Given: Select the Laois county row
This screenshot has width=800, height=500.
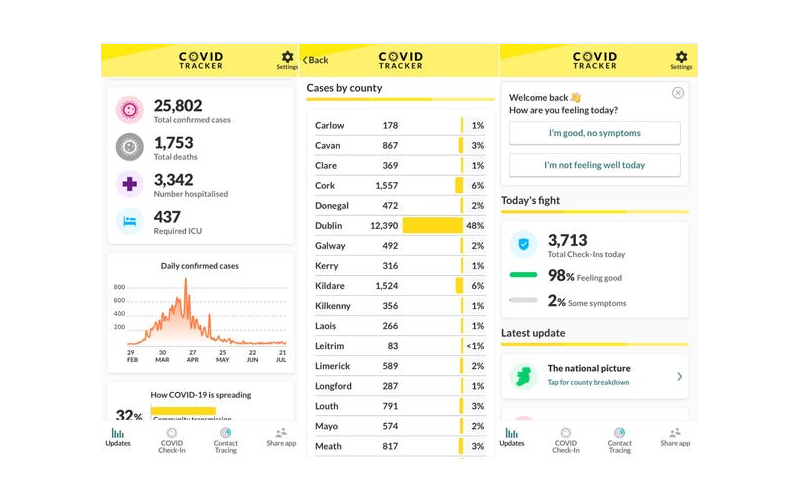Looking at the screenshot, I should pos(401,326).
